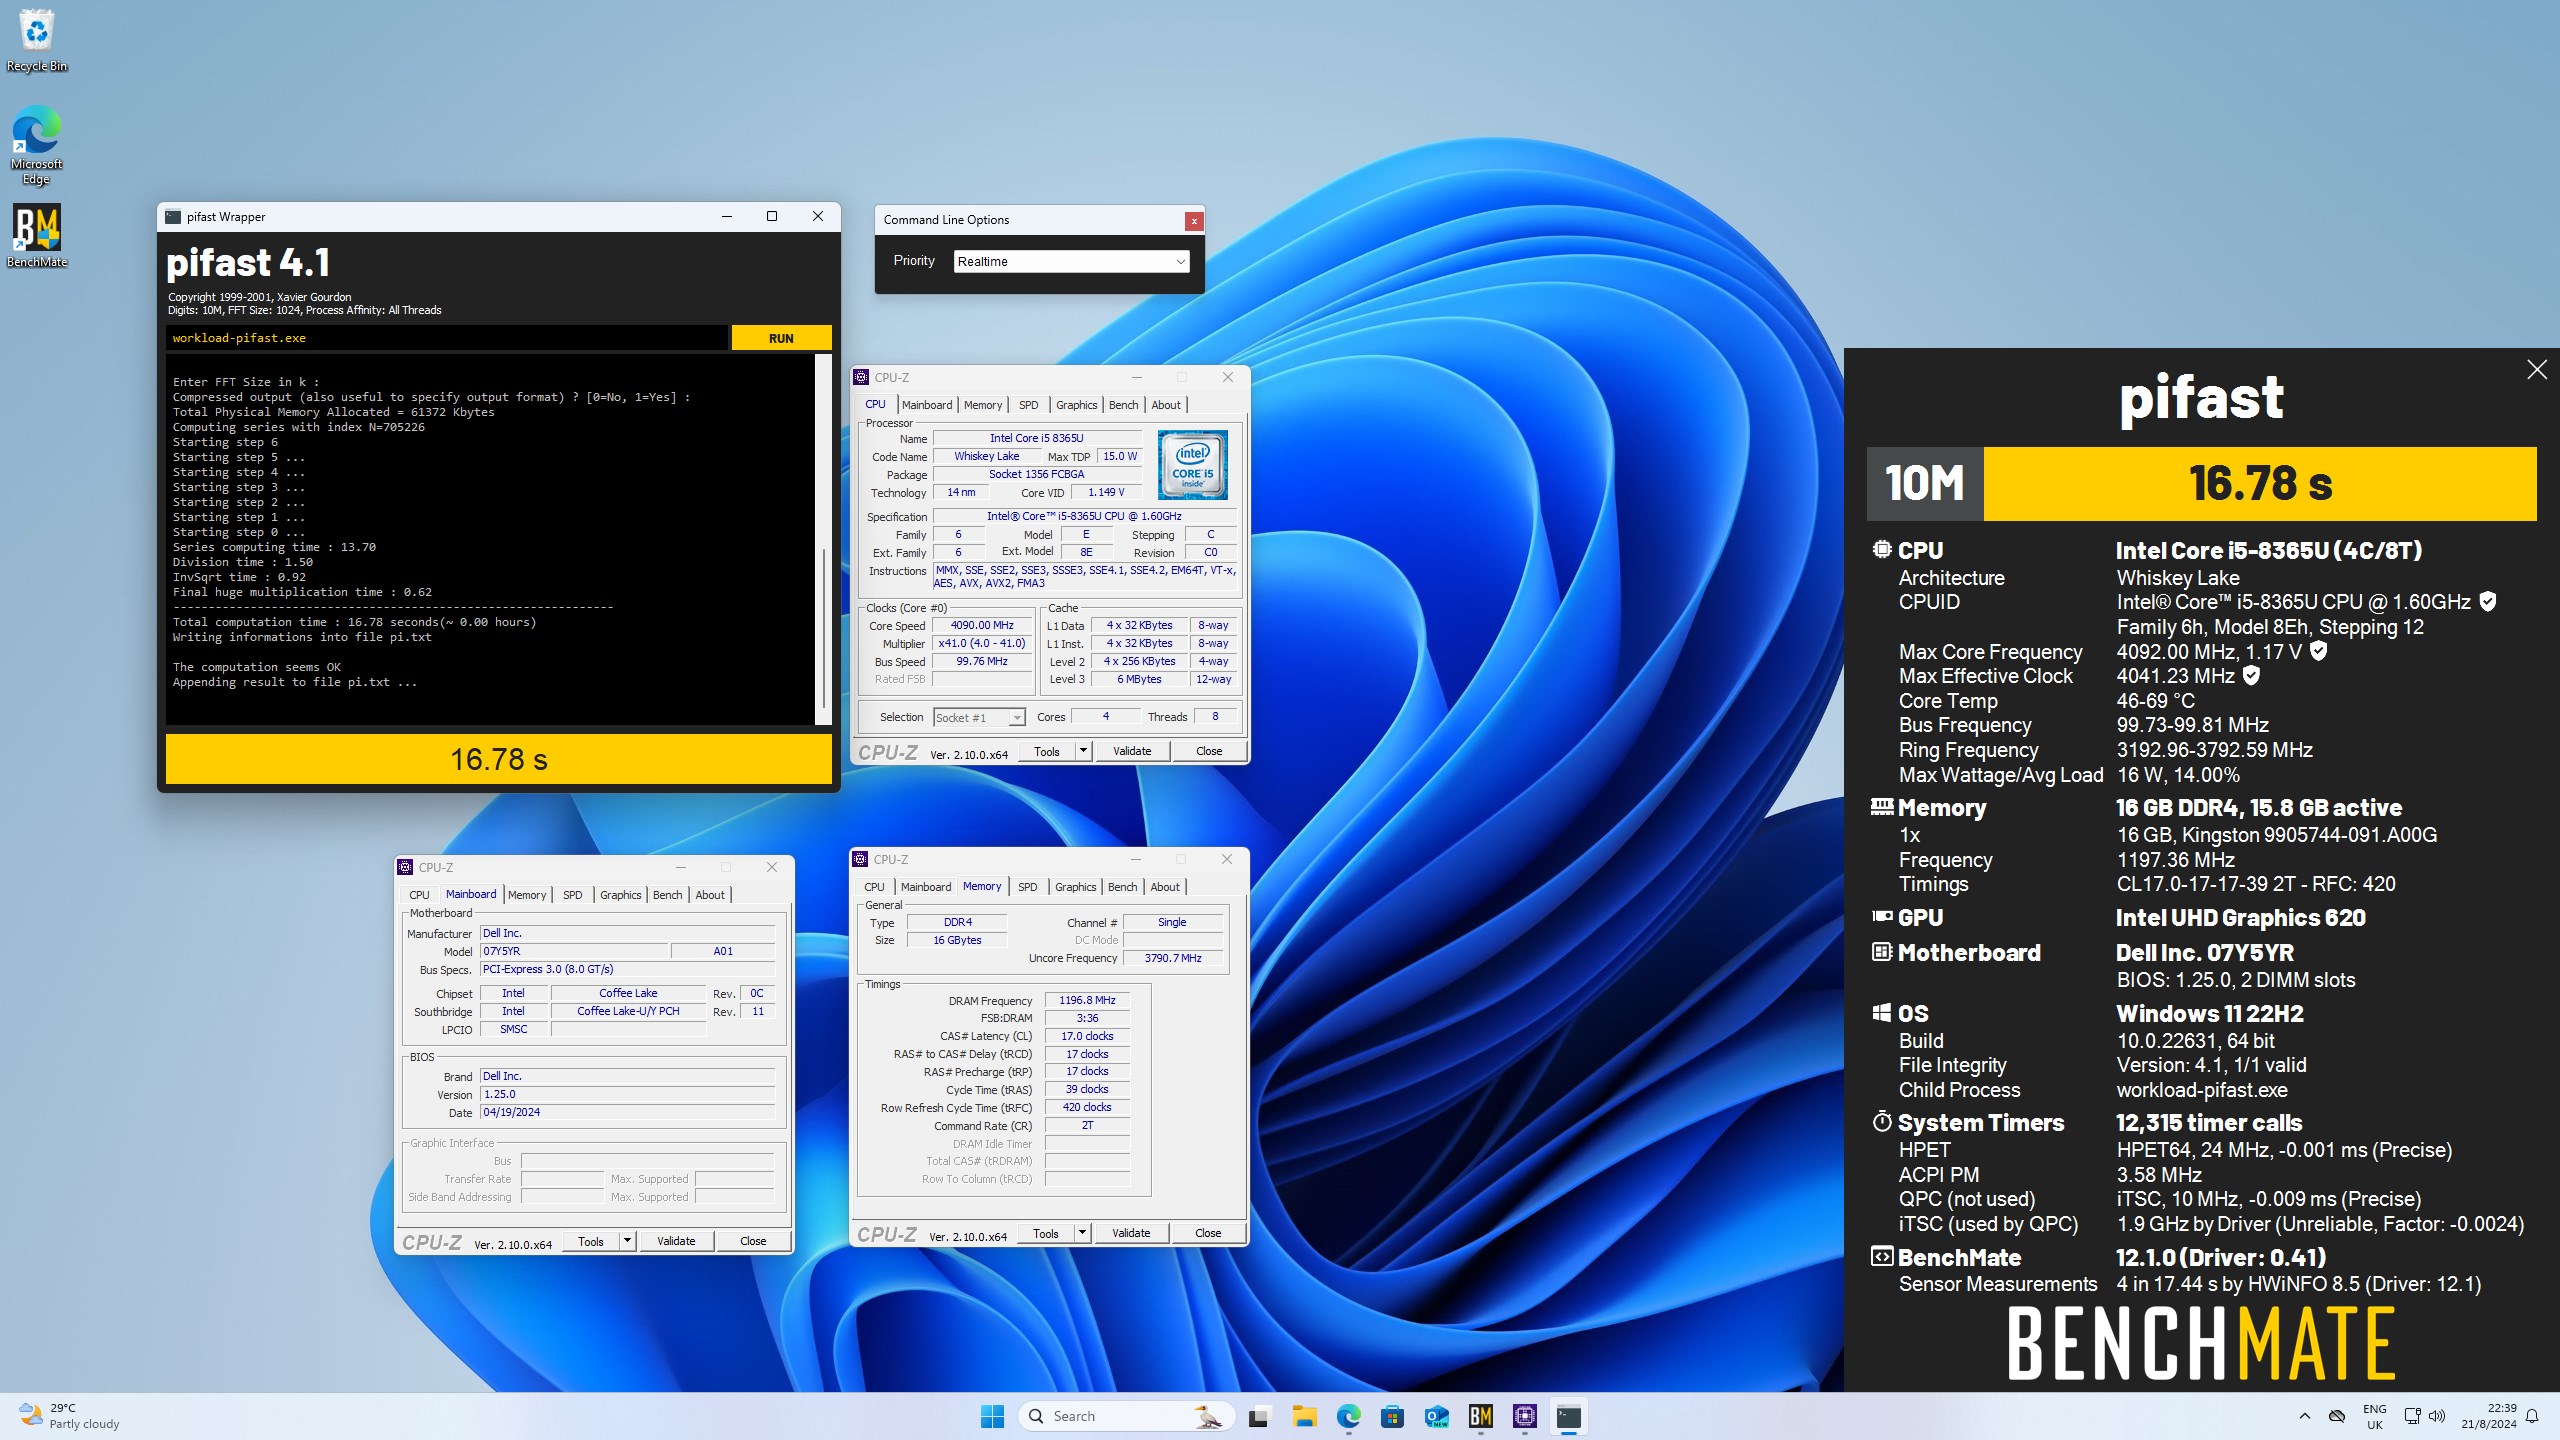Close the Command Line Options window
Screen dimensions: 2560x1440
point(1193,221)
